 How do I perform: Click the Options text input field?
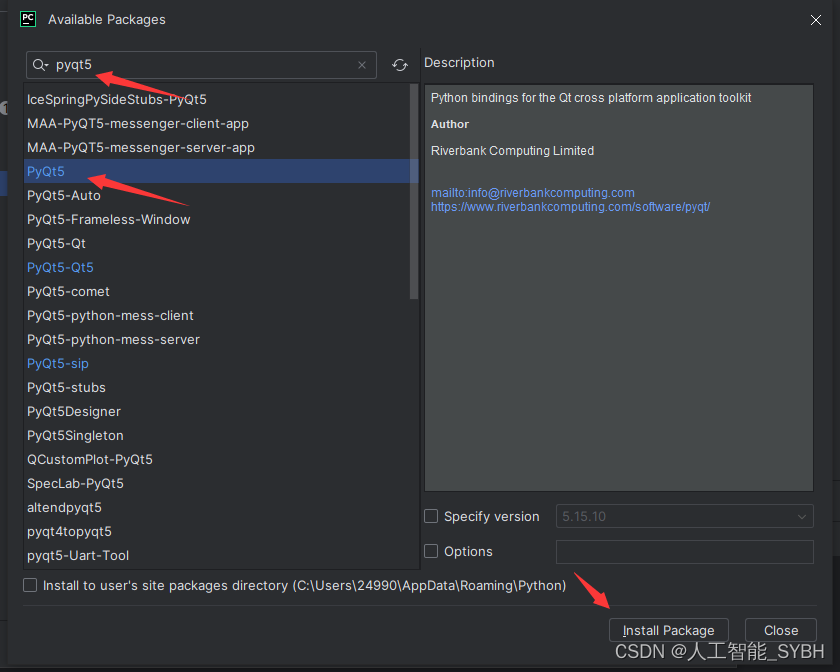(685, 551)
